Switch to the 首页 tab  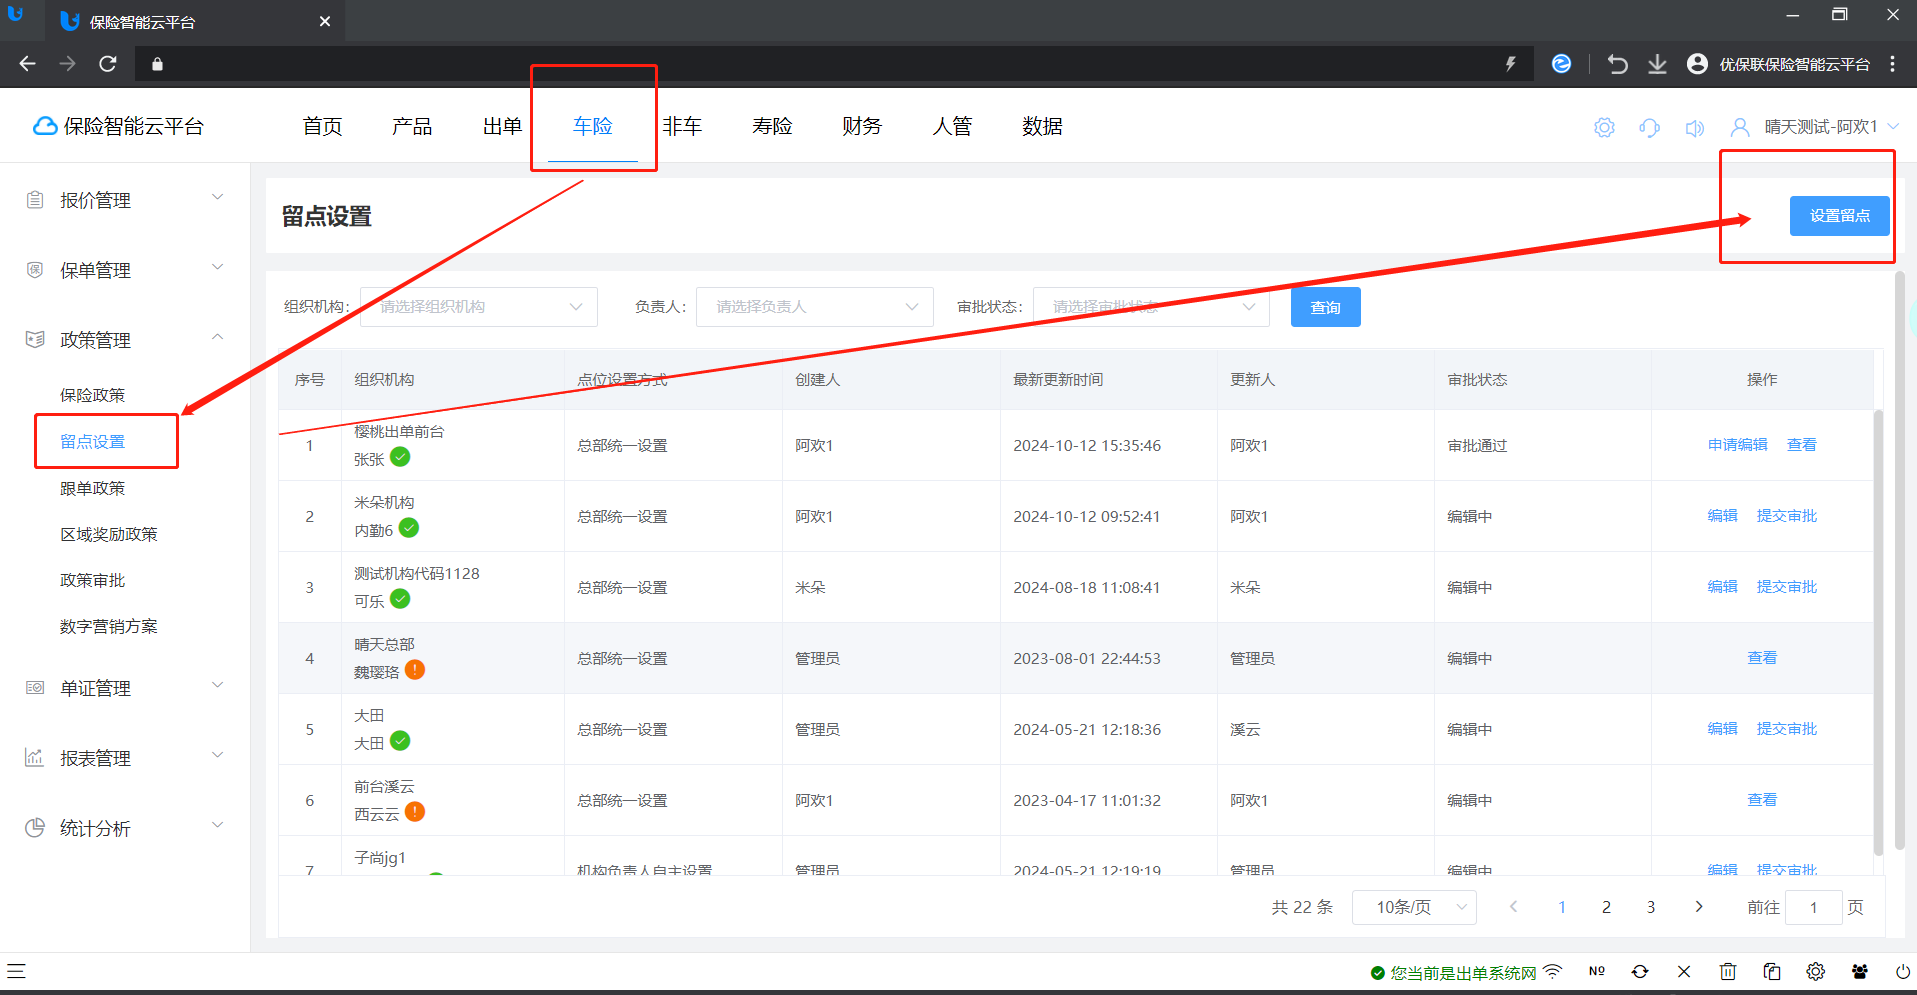tap(322, 127)
